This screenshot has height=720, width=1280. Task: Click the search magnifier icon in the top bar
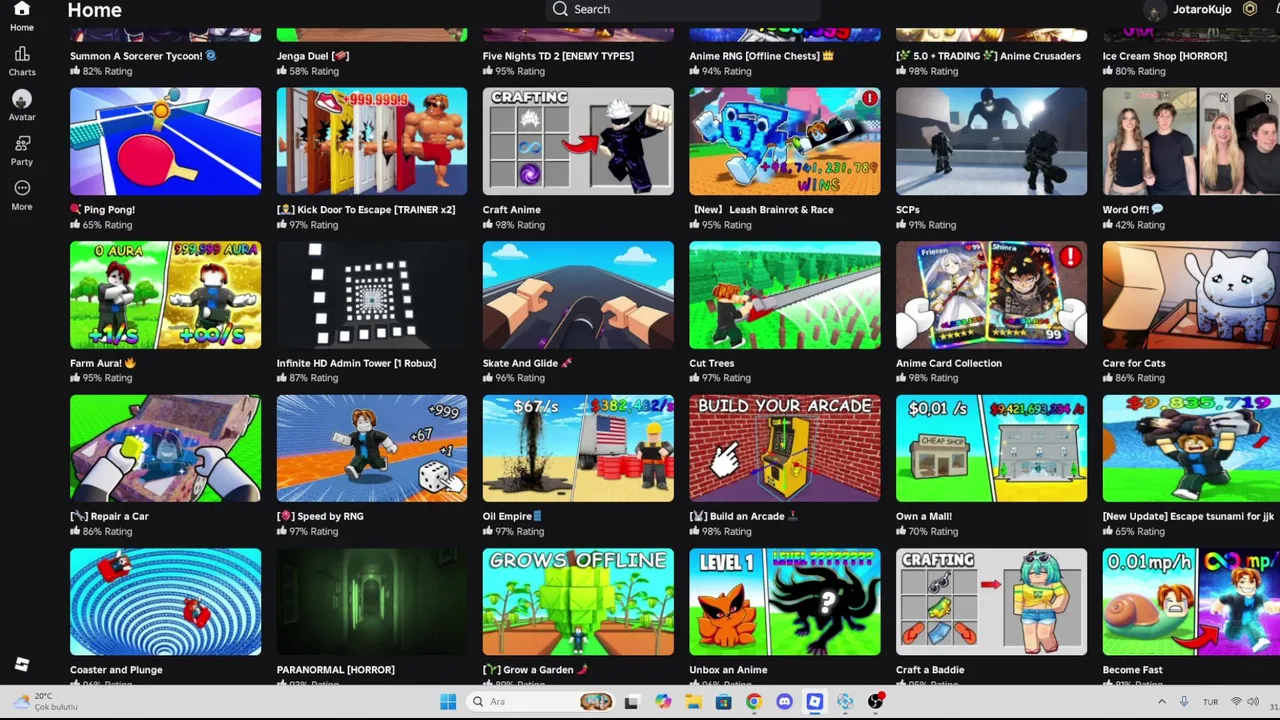560,9
